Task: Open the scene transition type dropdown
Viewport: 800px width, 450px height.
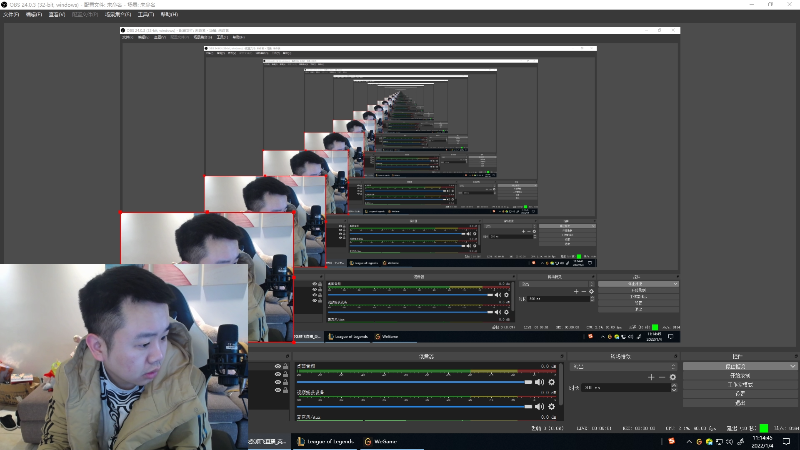Action: [623, 366]
